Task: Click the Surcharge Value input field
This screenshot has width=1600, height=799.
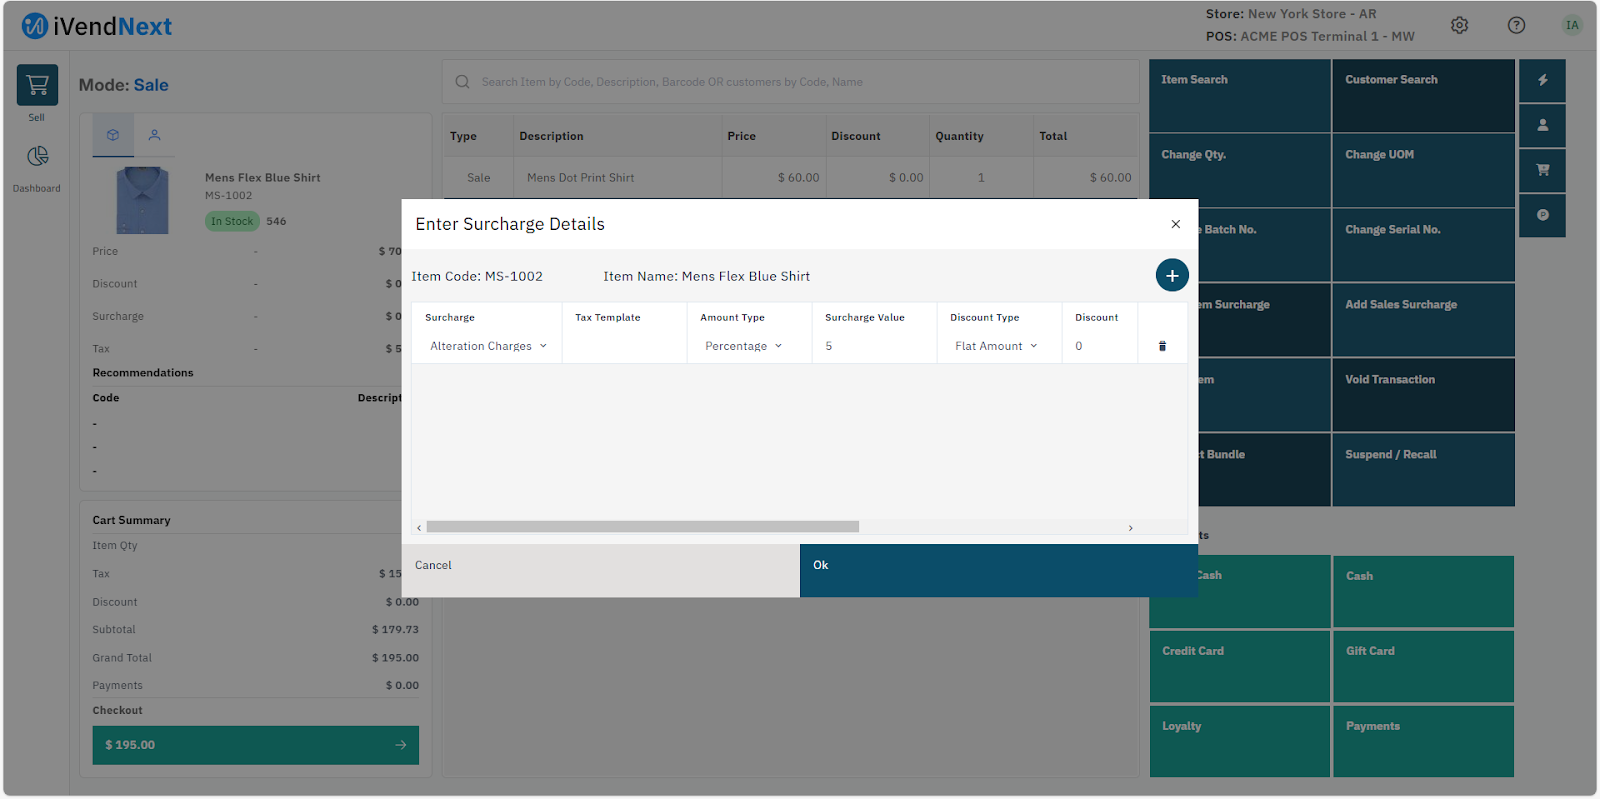Action: 870,346
